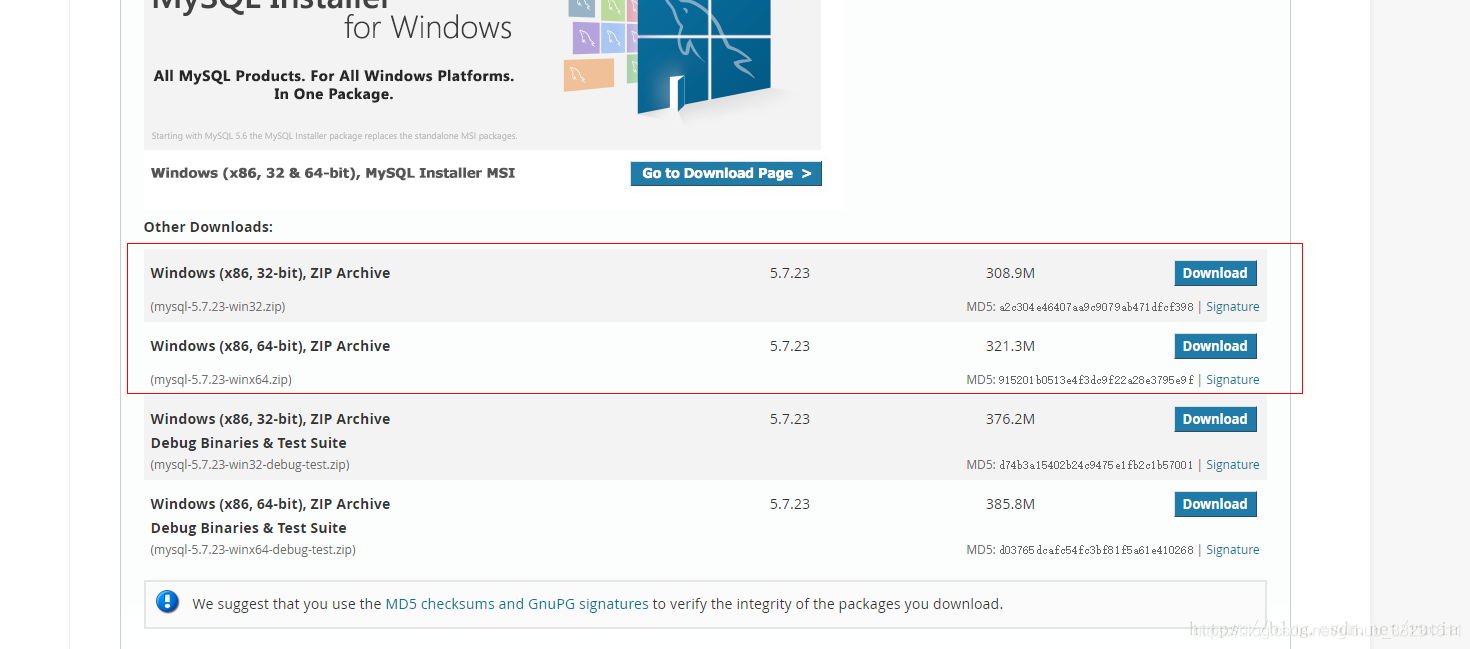
Task: Click MD5 hash of win32-debug-test package
Action: tap(1096, 465)
